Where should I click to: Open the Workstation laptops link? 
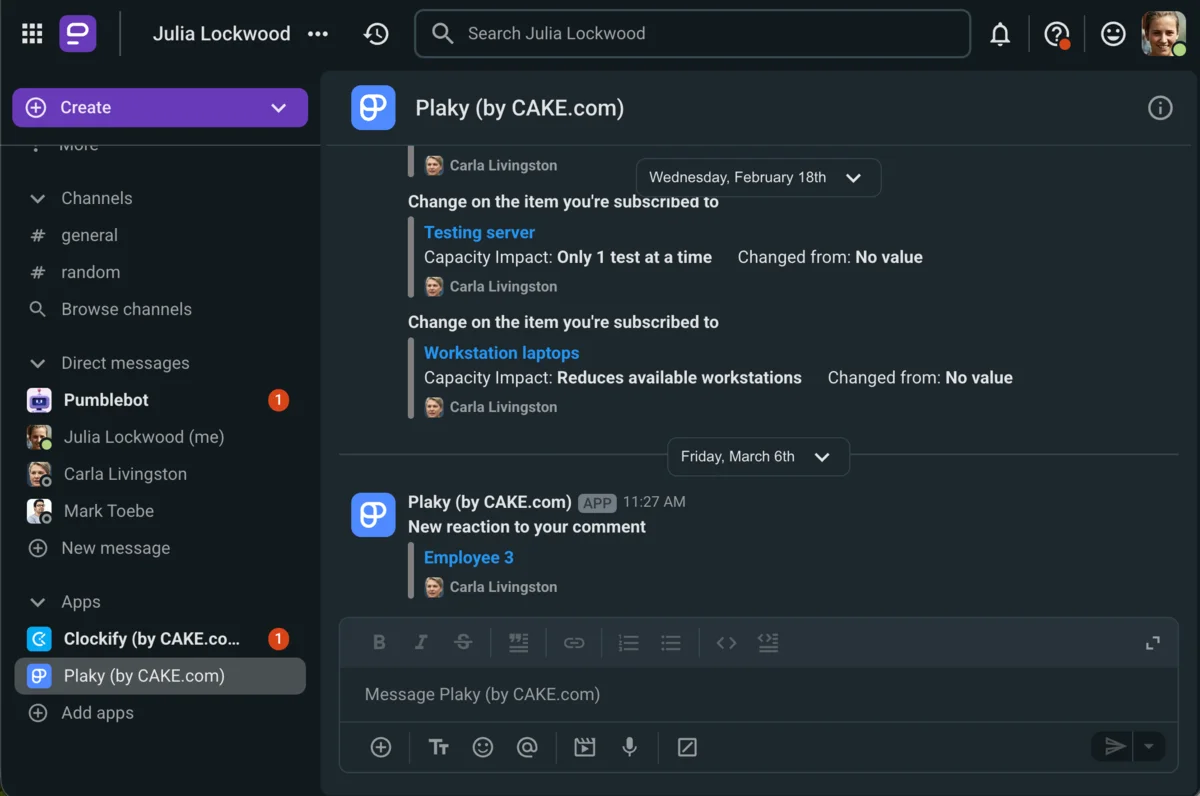click(x=501, y=354)
